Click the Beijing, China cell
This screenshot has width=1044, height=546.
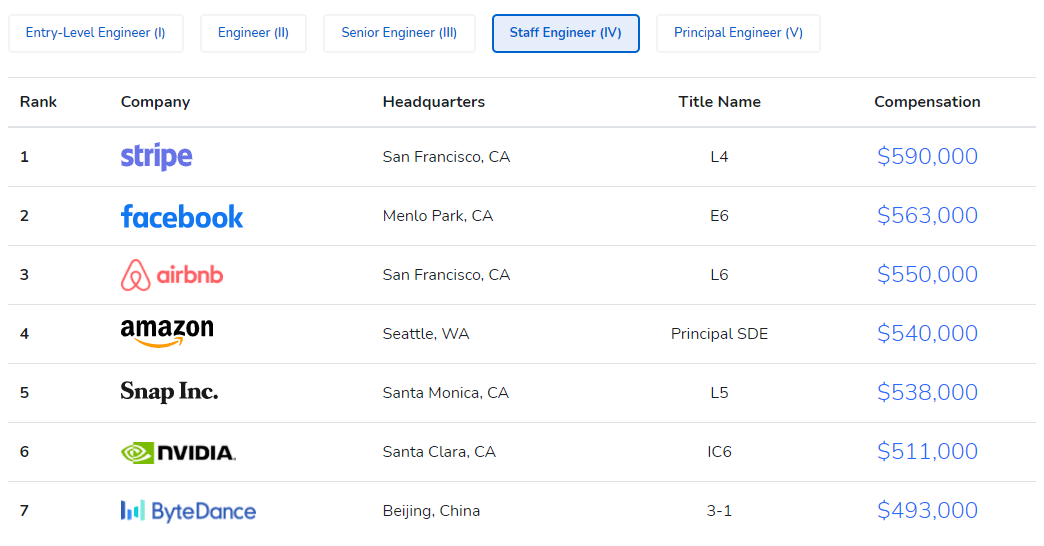(431, 511)
